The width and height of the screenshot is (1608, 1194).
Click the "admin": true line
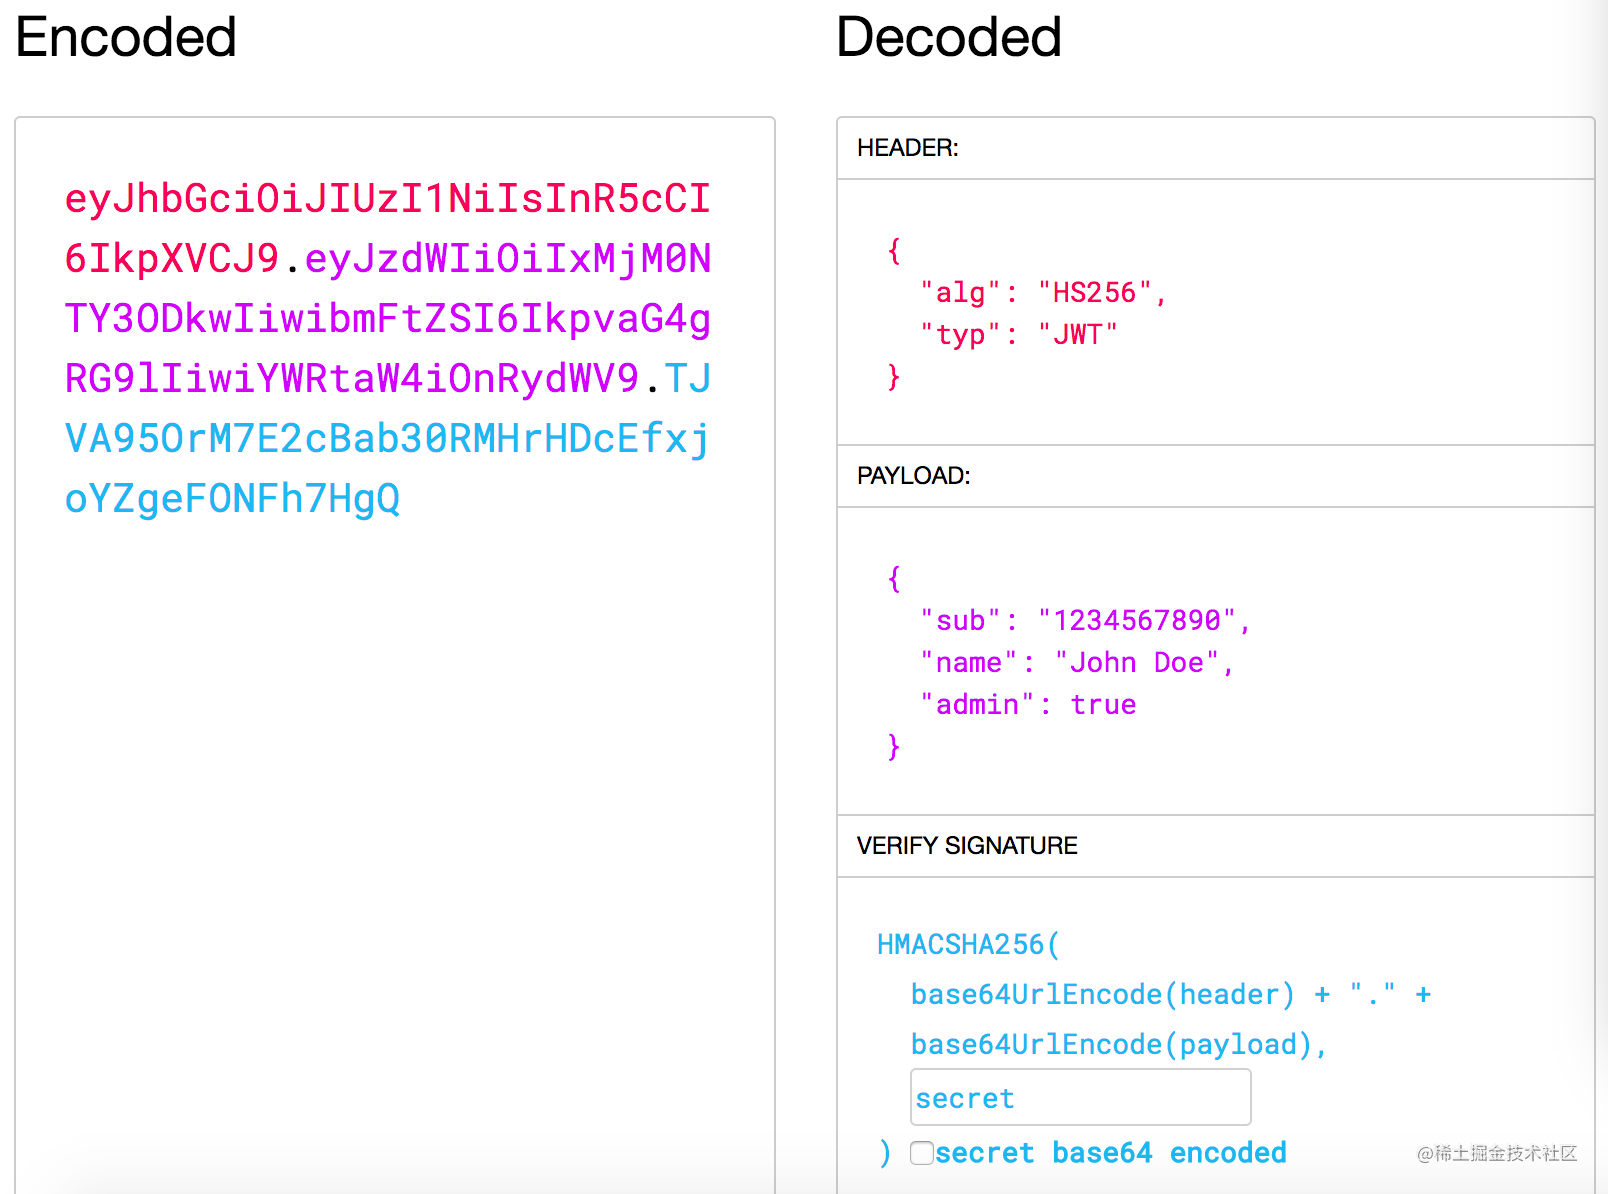coord(1028,704)
